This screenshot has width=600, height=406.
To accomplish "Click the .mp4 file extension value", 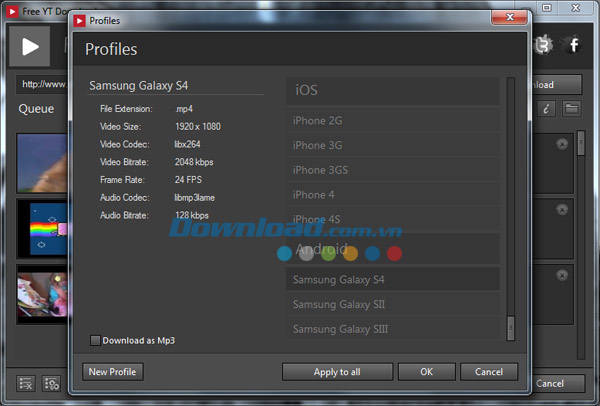I will [x=184, y=109].
